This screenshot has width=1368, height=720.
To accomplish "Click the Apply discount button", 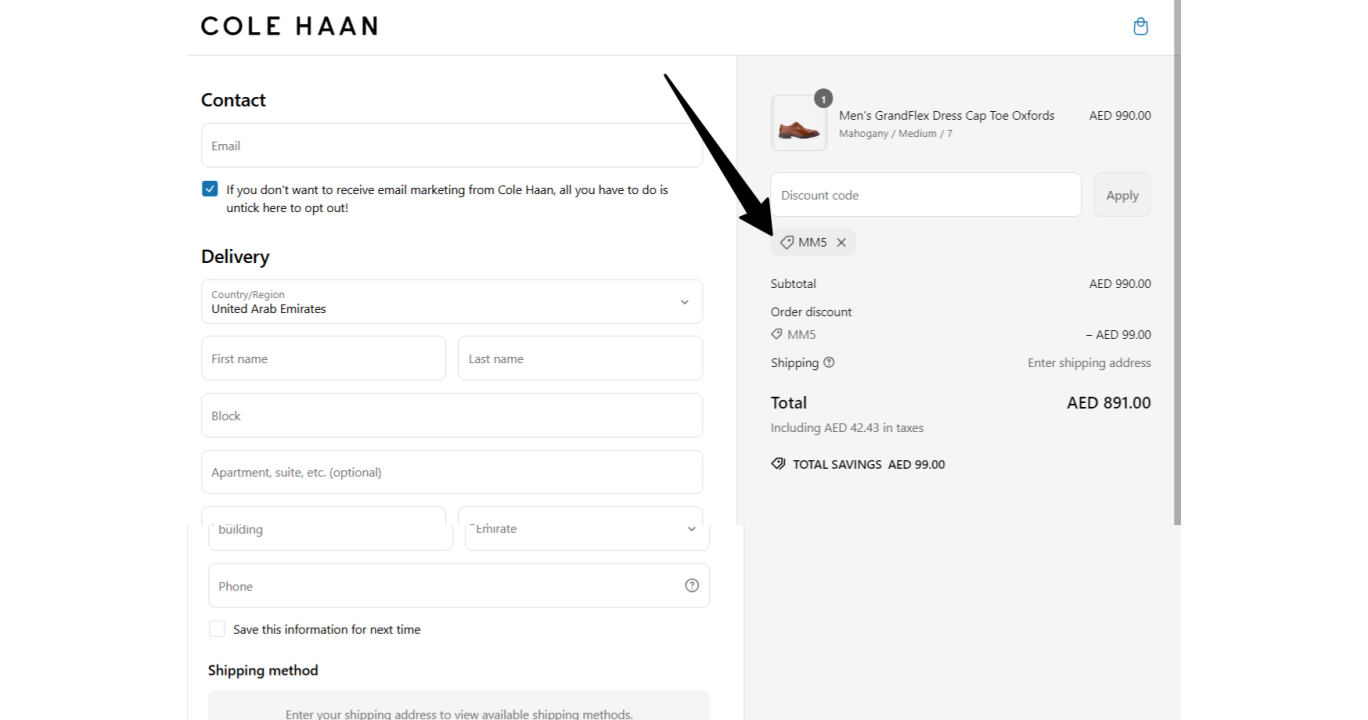I will point(1122,195).
